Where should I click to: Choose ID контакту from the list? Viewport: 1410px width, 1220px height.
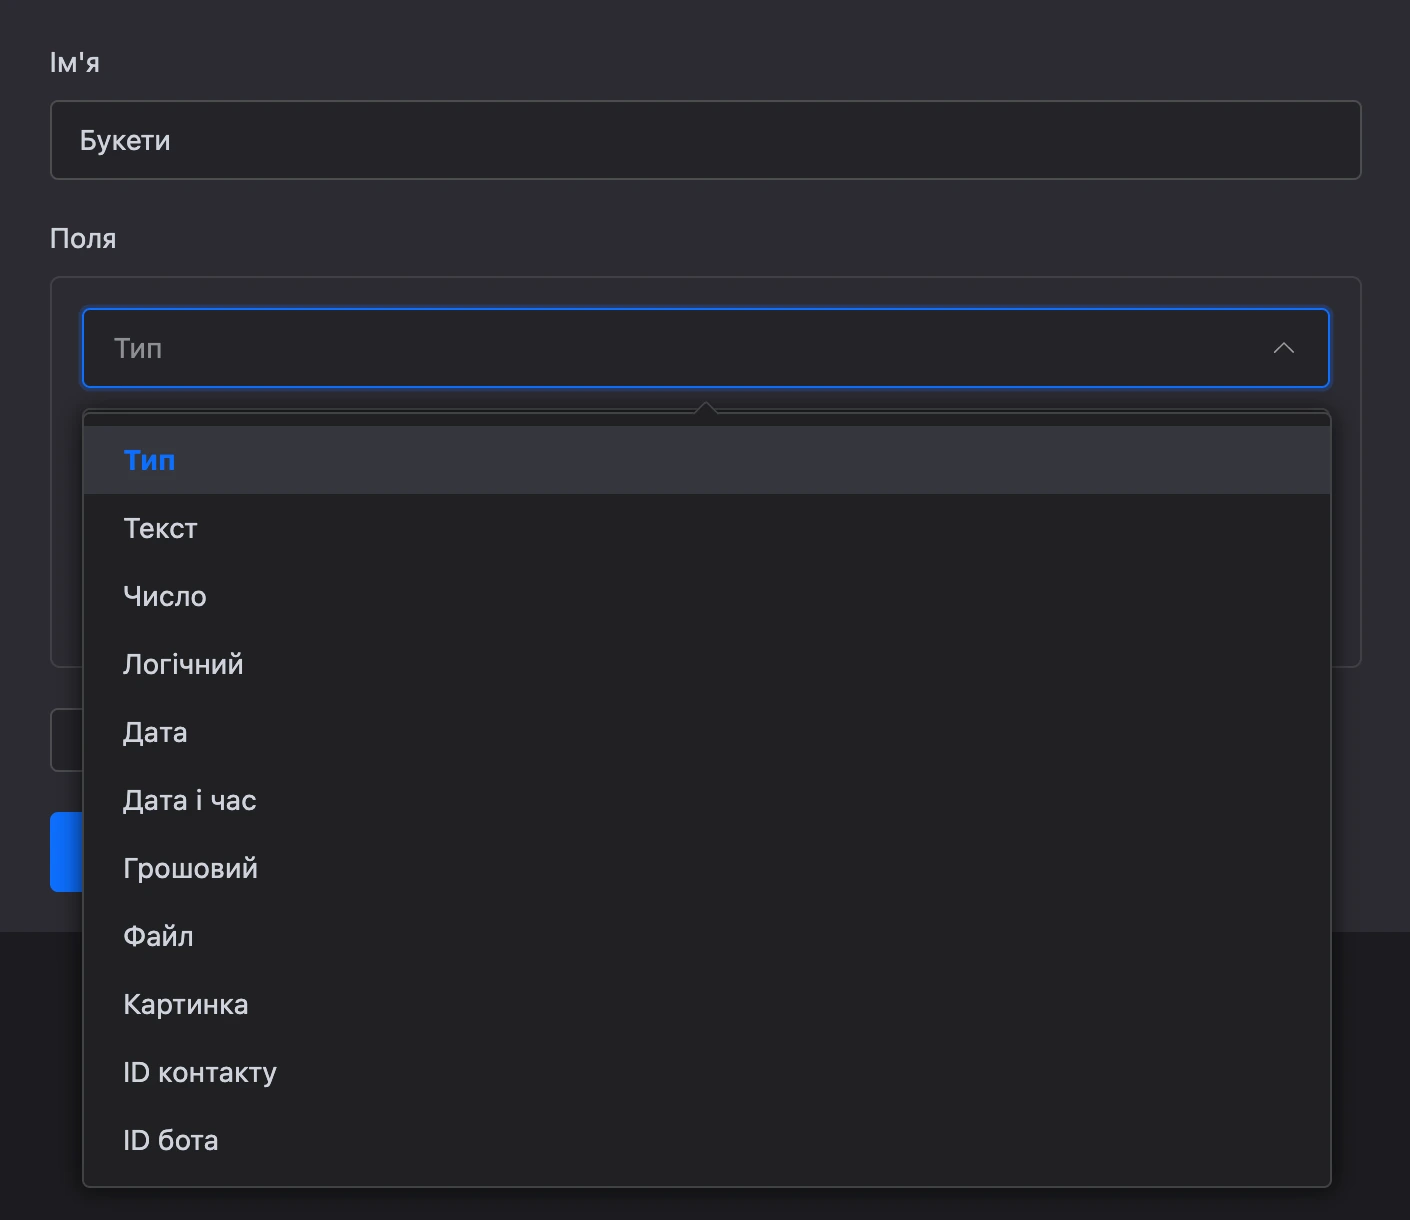[x=707, y=1072]
